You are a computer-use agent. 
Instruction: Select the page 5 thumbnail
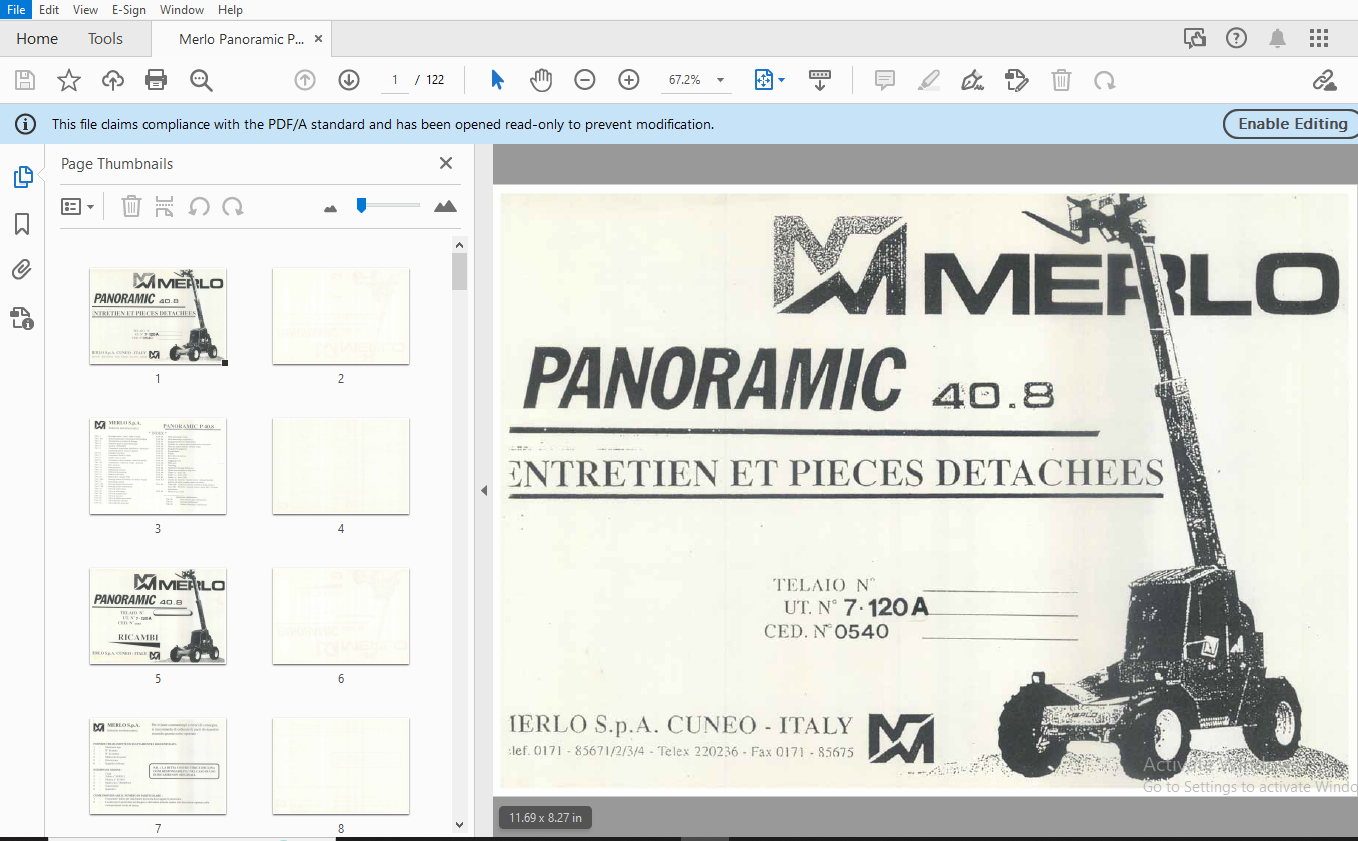[158, 616]
